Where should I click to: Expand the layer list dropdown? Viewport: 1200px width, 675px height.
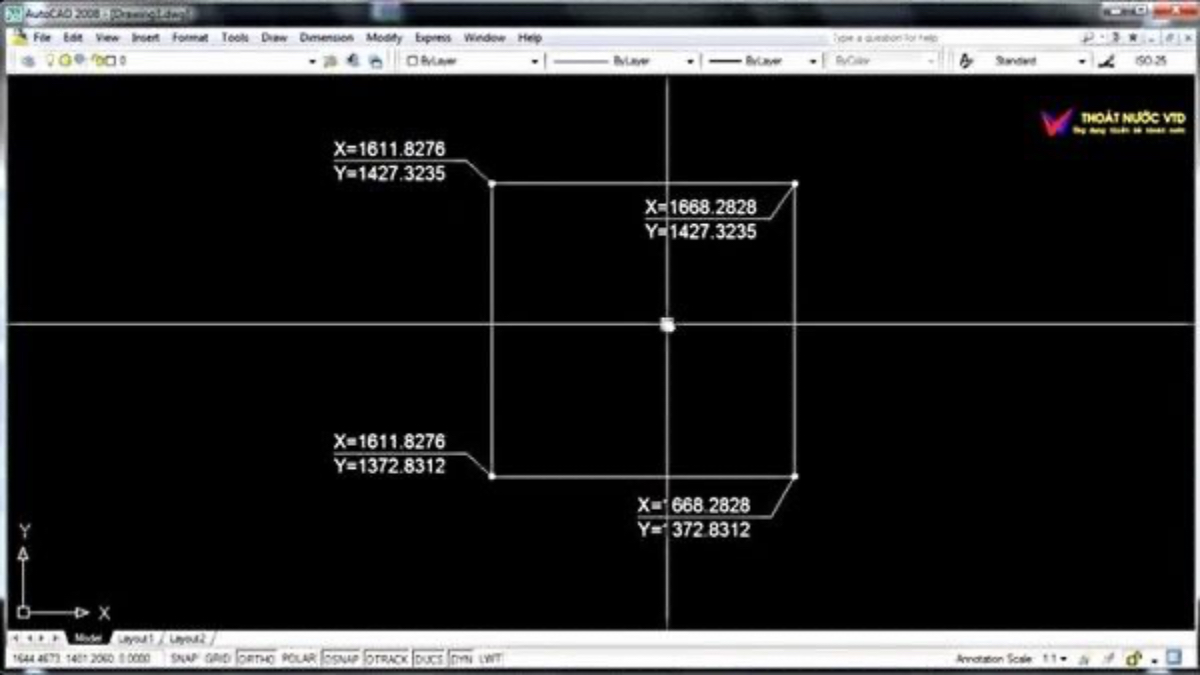pos(311,61)
